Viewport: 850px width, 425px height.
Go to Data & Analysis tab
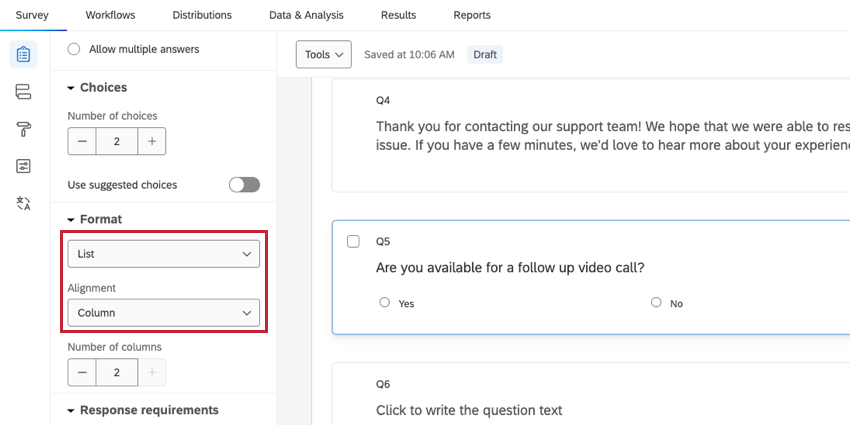(x=306, y=15)
